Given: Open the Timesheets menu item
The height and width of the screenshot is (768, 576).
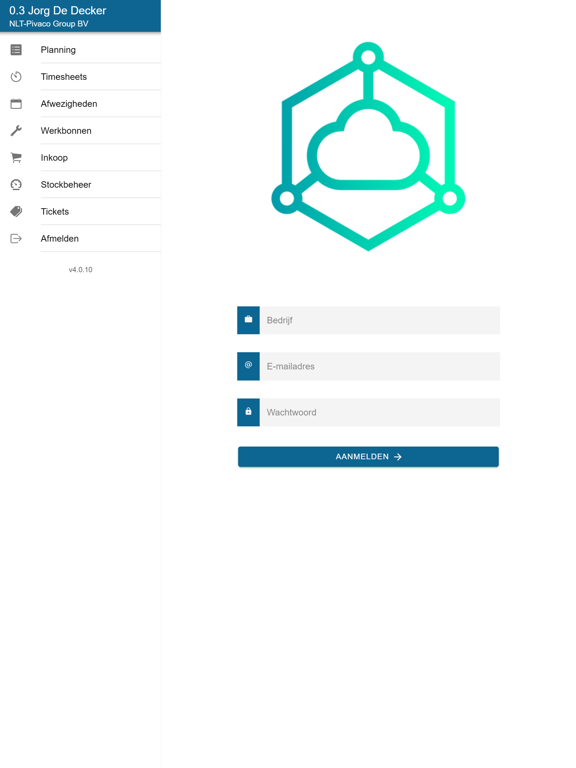Looking at the screenshot, I should pos(80,76).
